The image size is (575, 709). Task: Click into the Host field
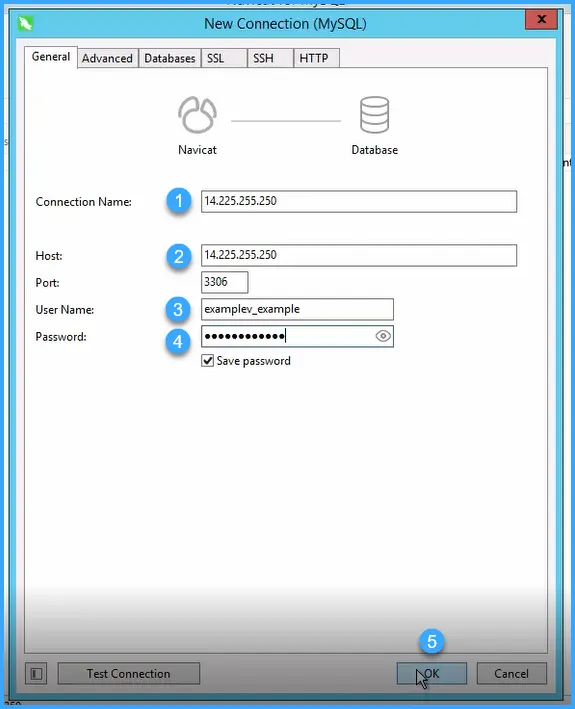pos(359,255)
